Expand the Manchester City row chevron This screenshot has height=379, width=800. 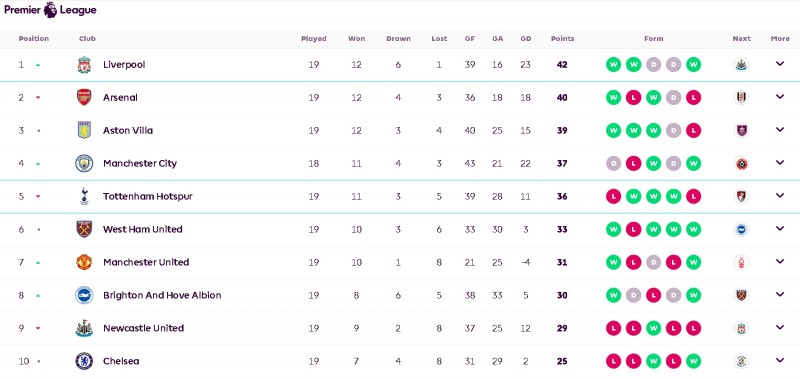pyautogui.click(x=780, y=163)
